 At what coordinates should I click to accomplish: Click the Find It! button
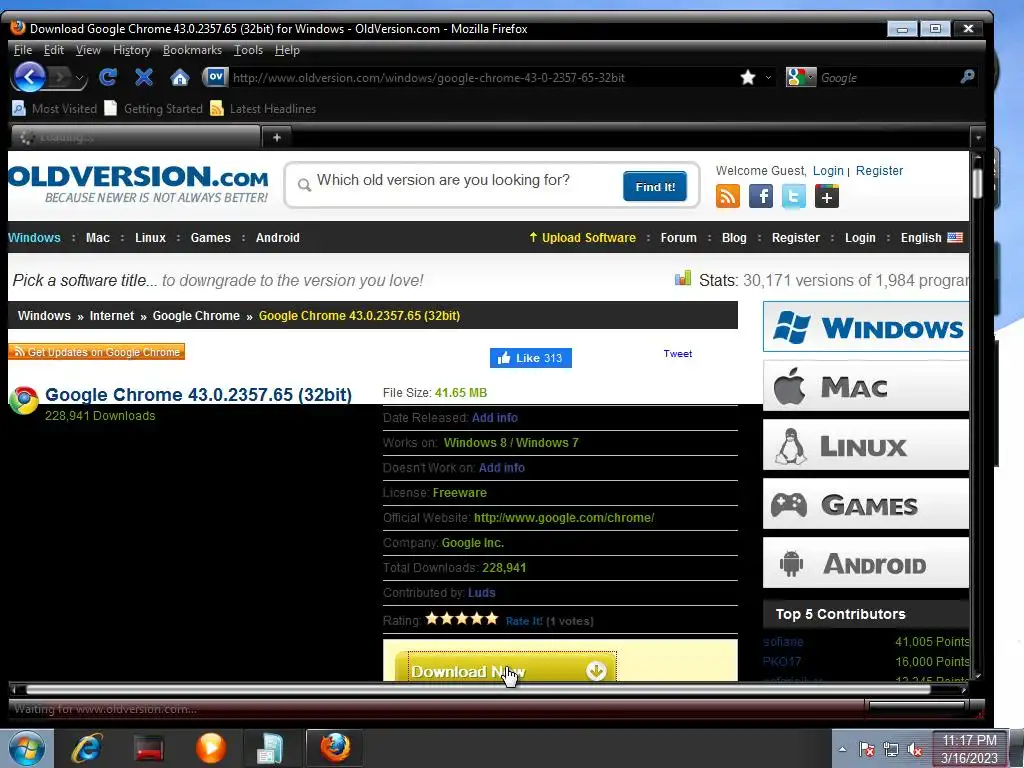tap(655, 187)
